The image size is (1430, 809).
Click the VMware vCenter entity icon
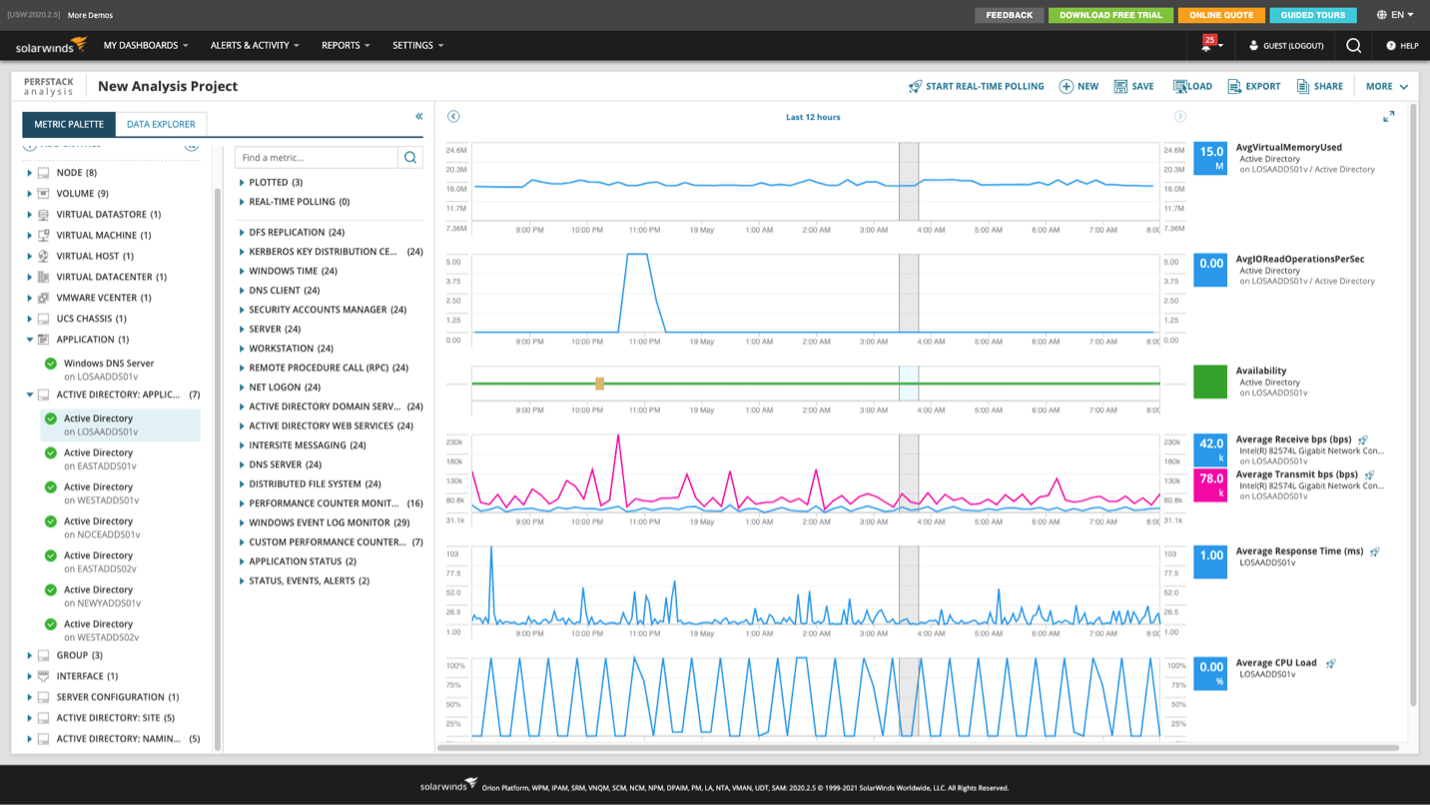coord(43,298)
